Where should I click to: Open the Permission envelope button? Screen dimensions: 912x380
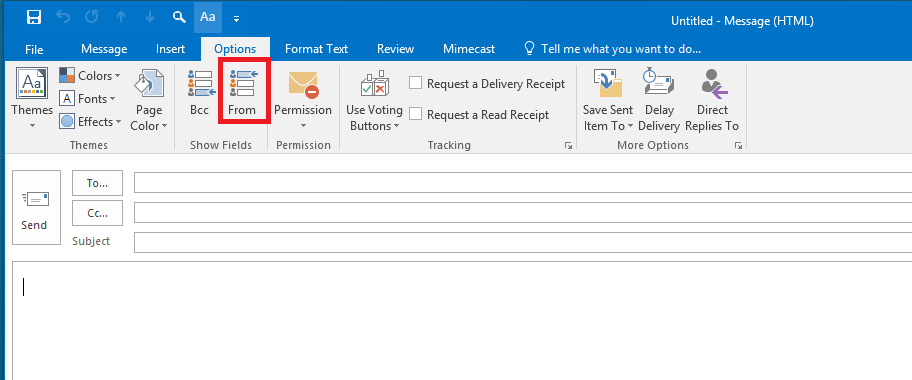pos(303,100)
